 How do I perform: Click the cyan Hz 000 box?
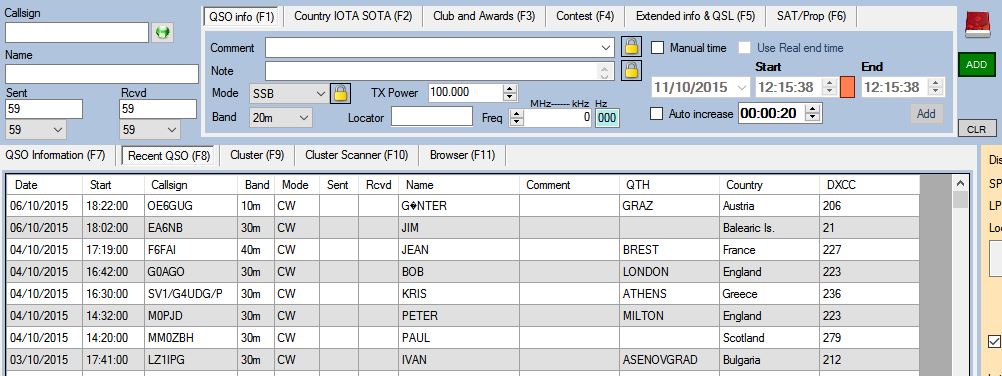coord(607,118)
